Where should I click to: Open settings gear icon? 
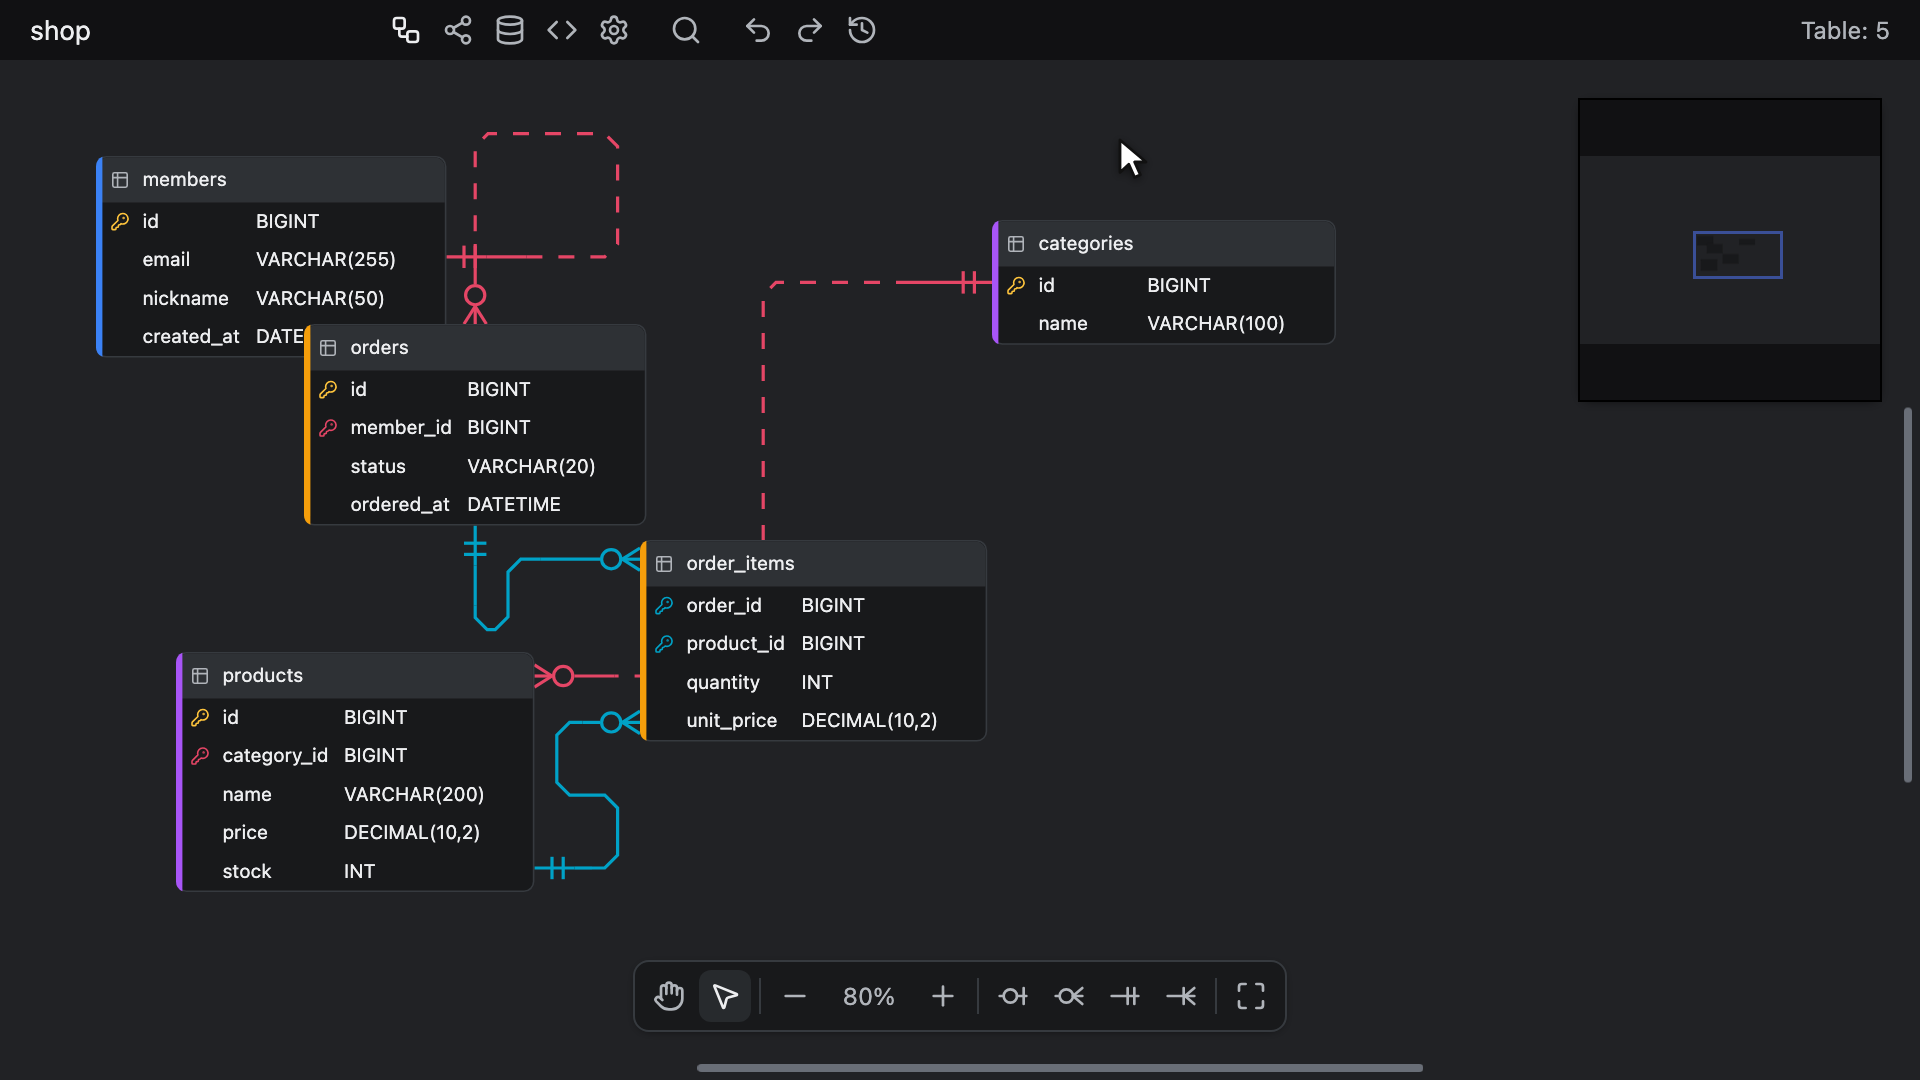click(614, 30)
